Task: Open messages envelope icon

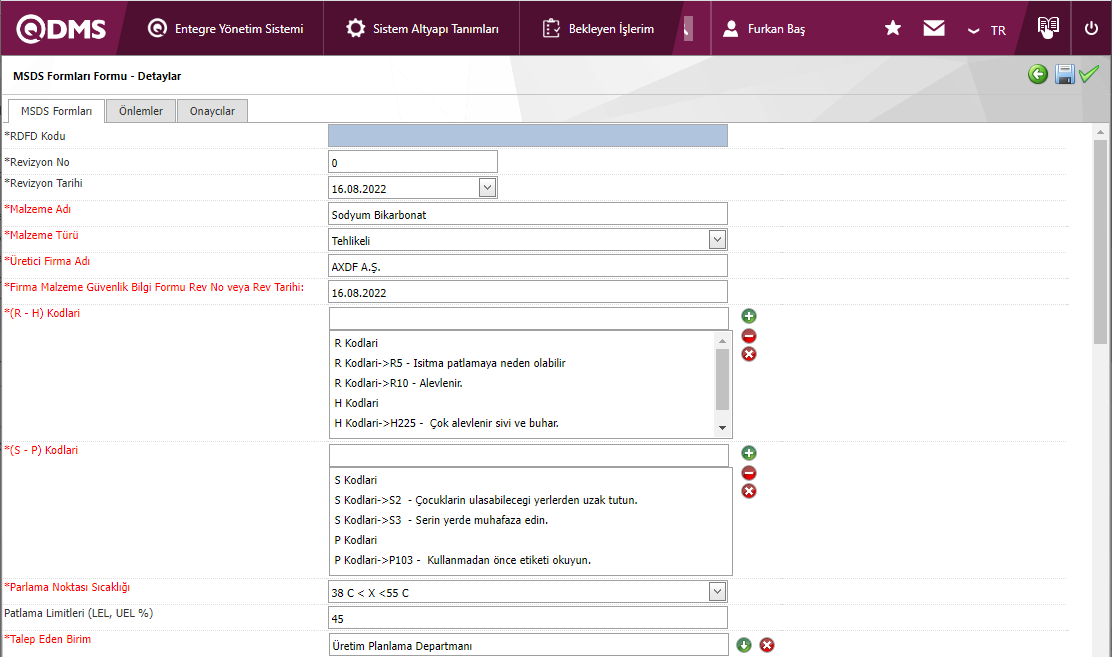Action: [x=934, y=29]
